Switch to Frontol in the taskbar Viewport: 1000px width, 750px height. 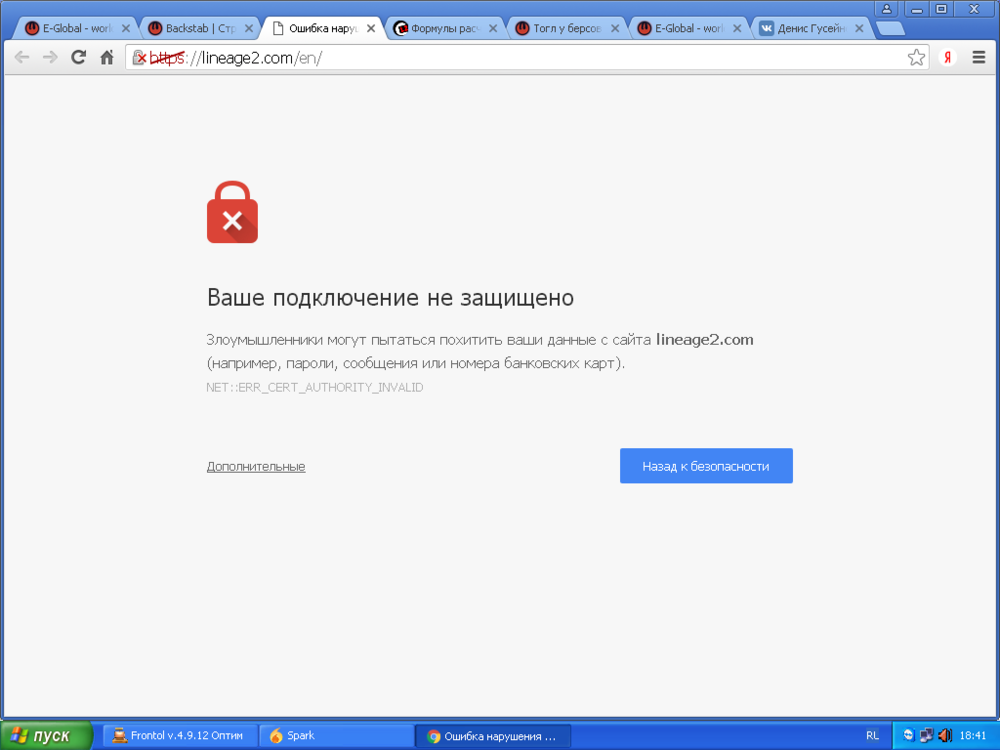pyautogui.click(x=180, y=736)
